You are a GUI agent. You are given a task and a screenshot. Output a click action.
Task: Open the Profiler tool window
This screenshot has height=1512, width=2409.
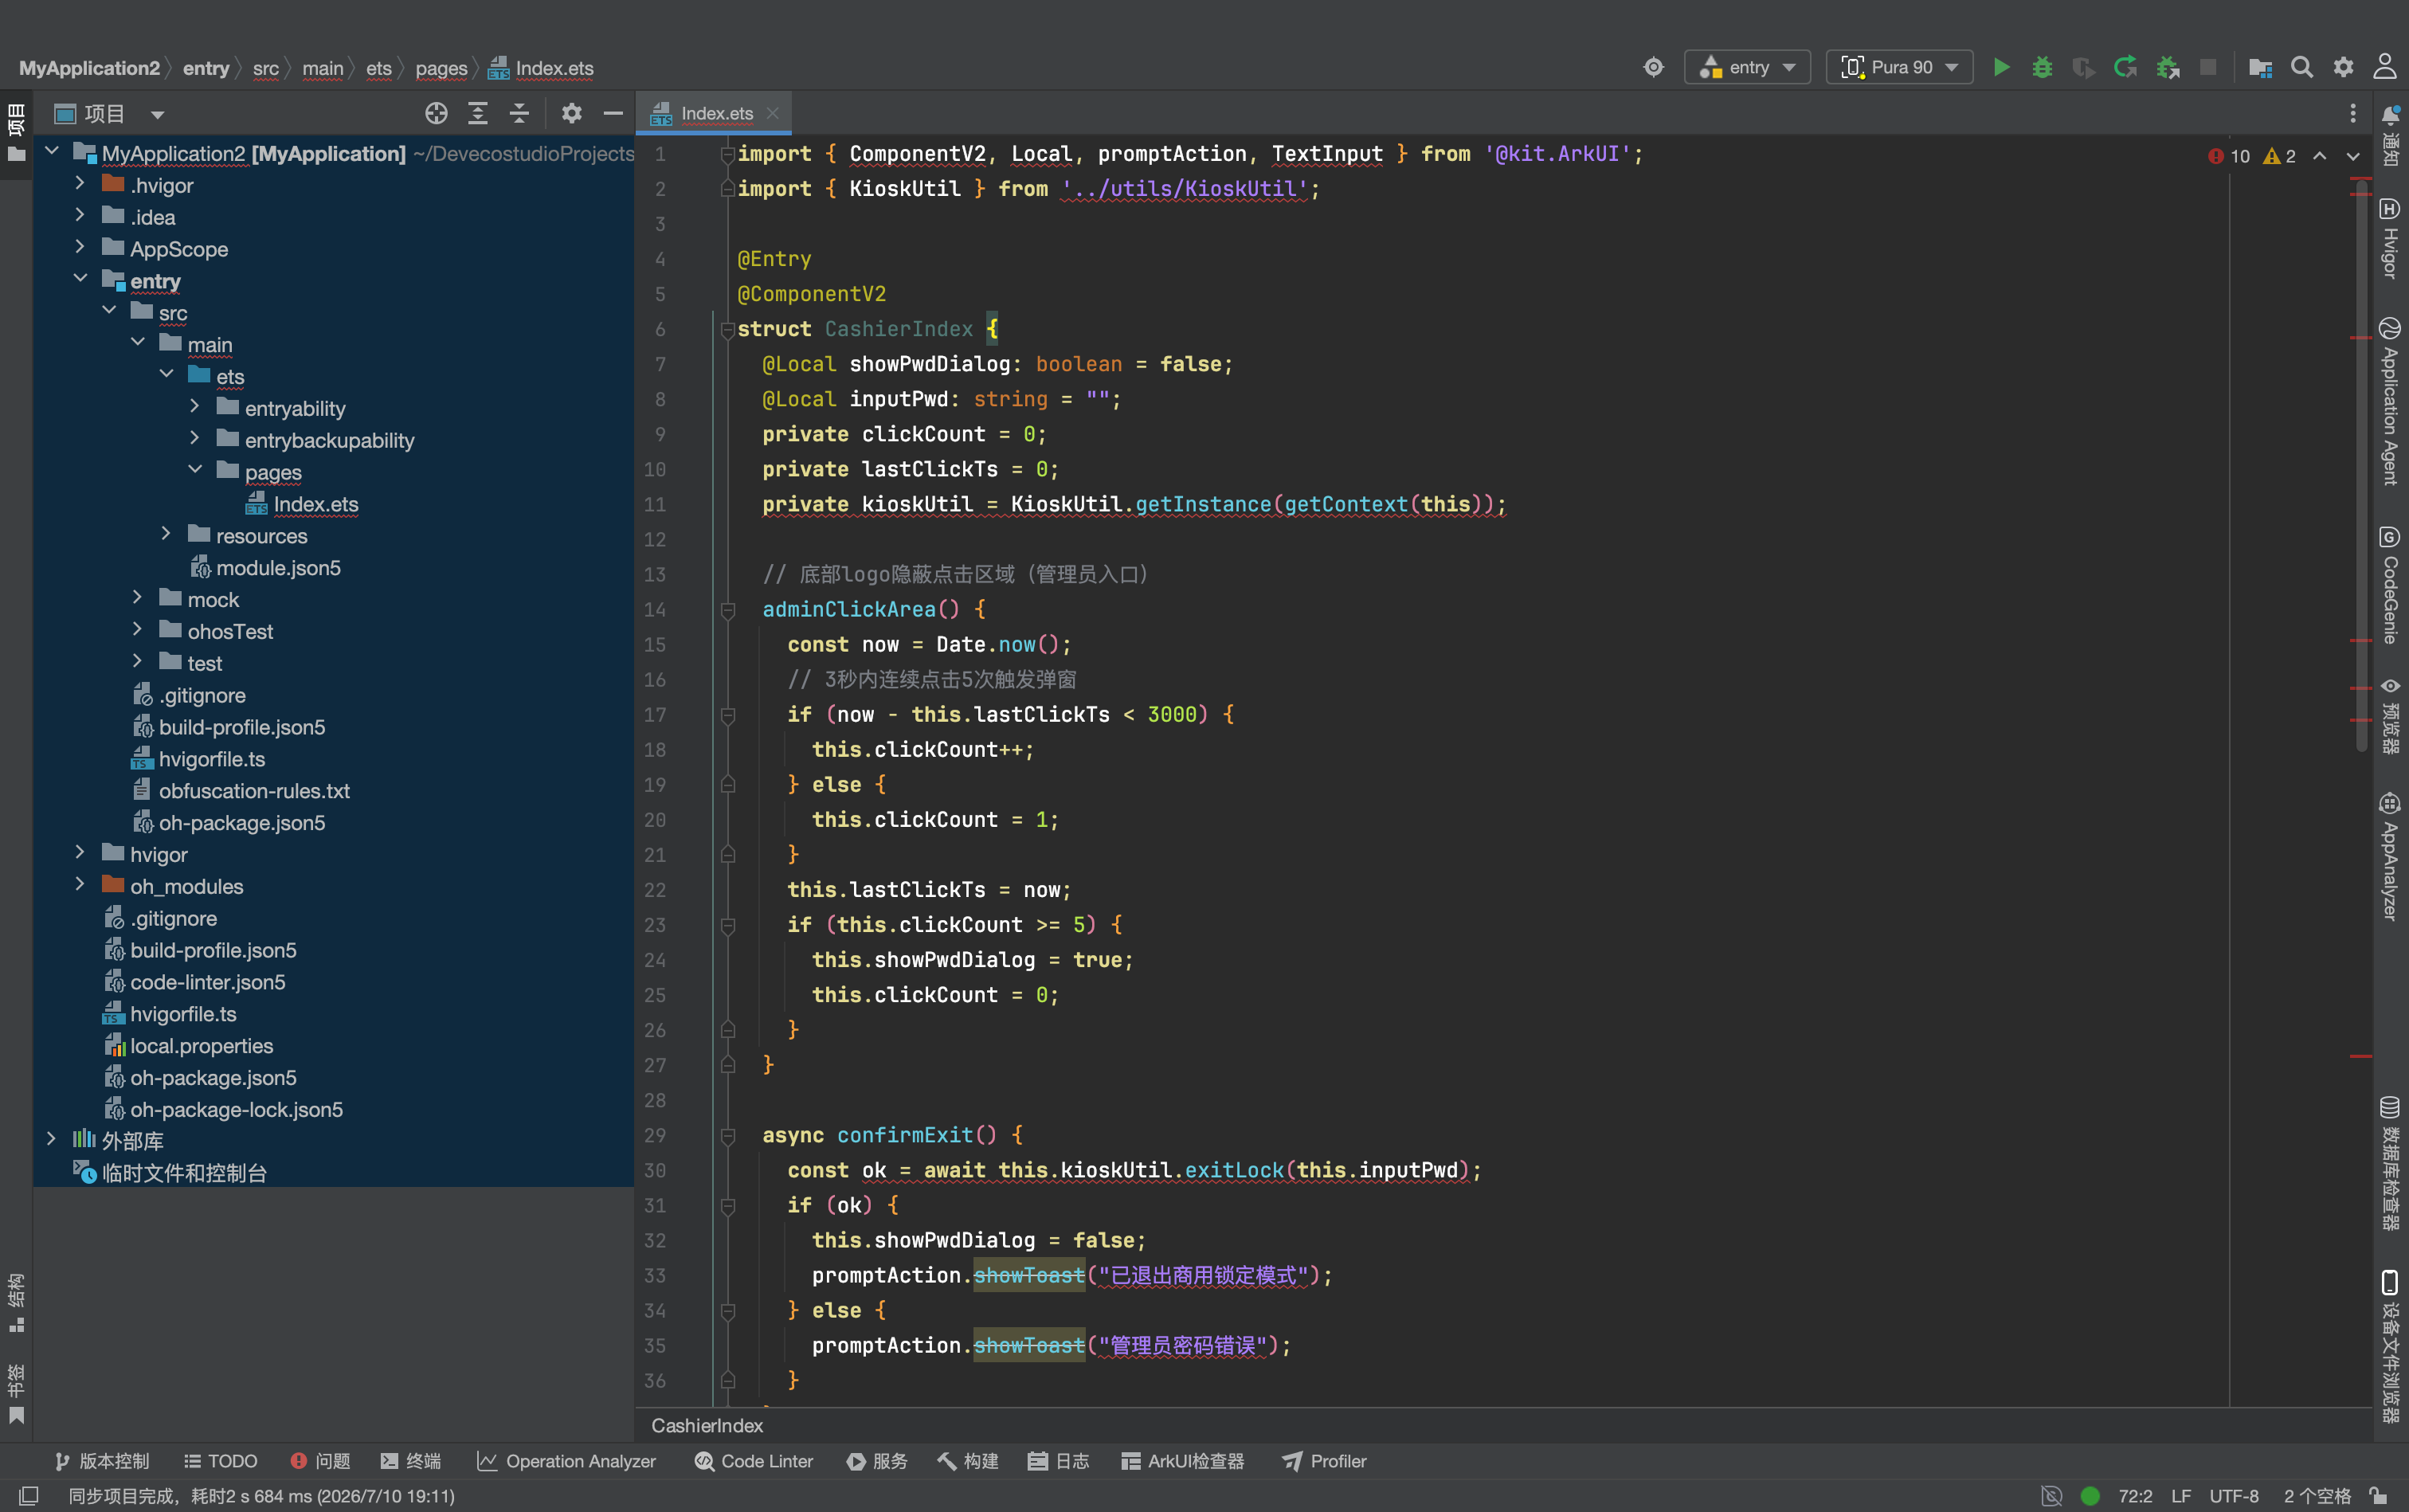pos(1324,1461)
